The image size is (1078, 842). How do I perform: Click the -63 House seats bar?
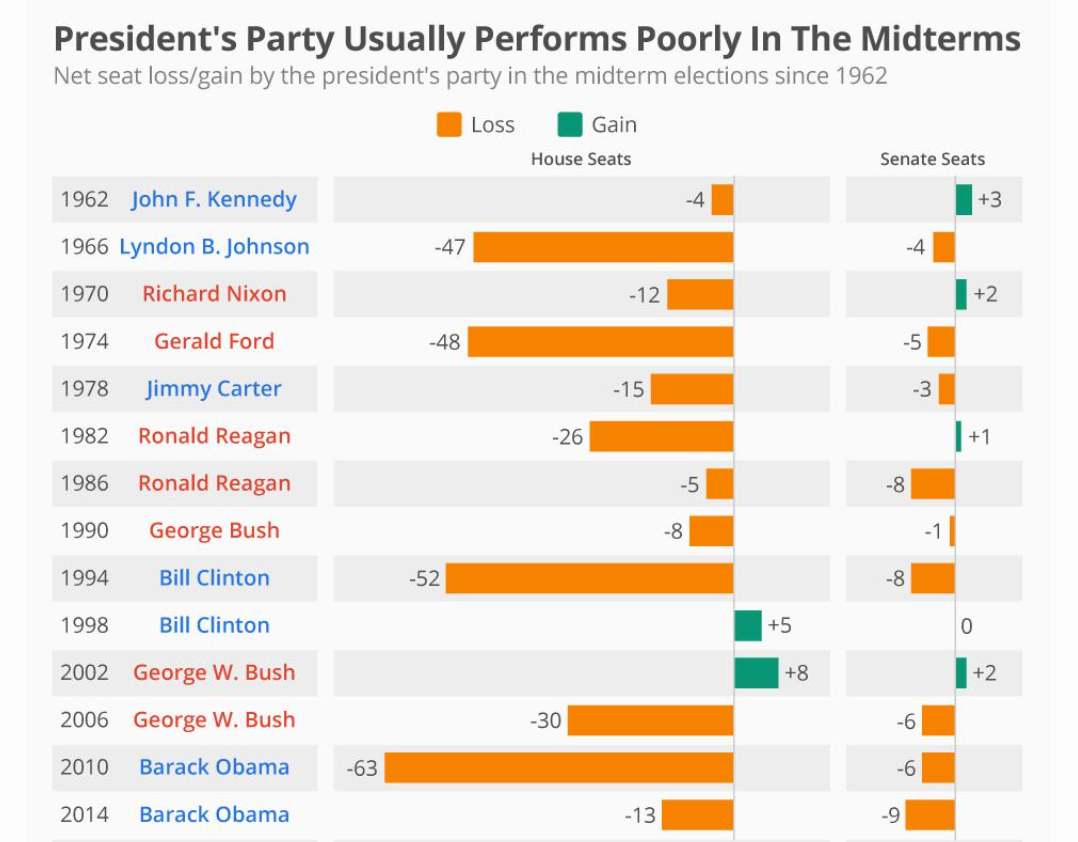click(559, 768)
